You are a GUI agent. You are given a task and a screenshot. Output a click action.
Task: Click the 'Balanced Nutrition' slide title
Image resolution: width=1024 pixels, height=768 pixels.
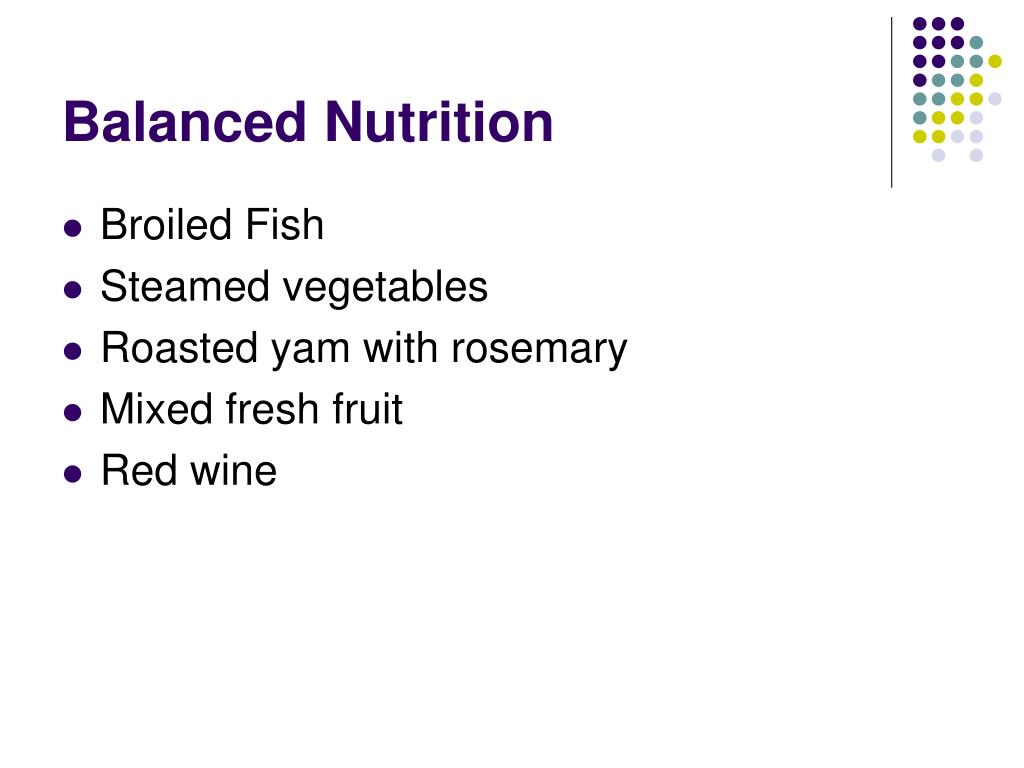click(308, 122)
